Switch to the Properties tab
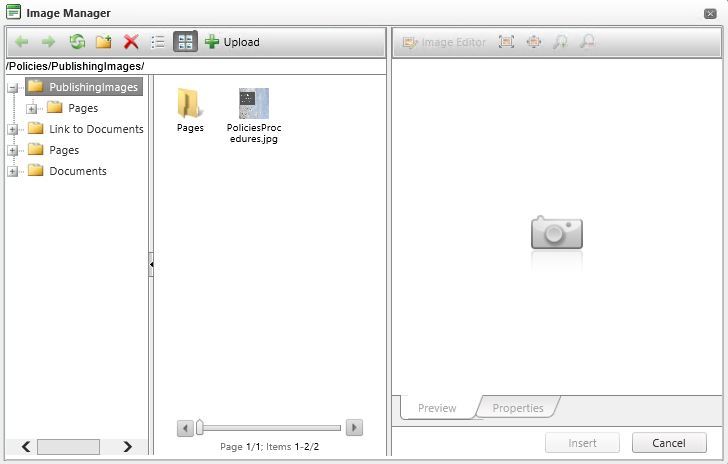The width and height of the screenshot is (728, 464). tap(517, 408)
